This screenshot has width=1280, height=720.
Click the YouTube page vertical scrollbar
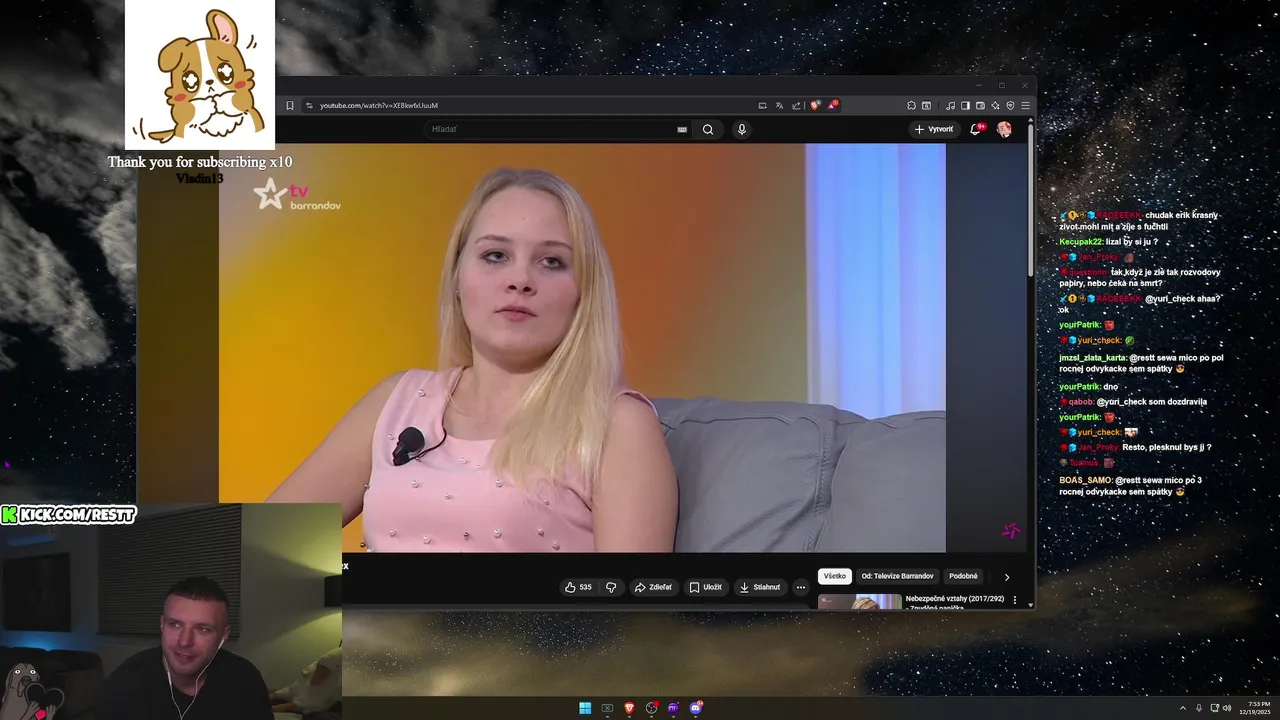coord(1031,200)
